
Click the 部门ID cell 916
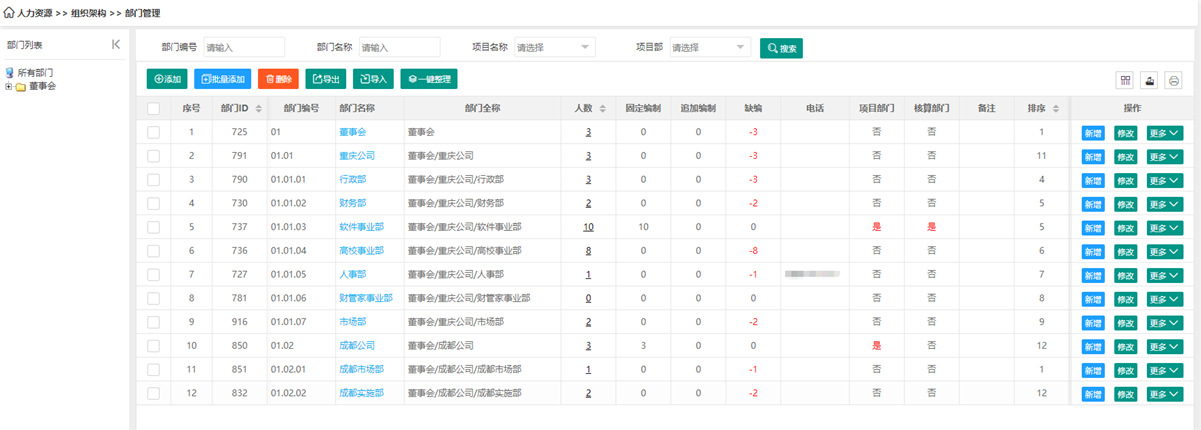[x=239, y=322]
